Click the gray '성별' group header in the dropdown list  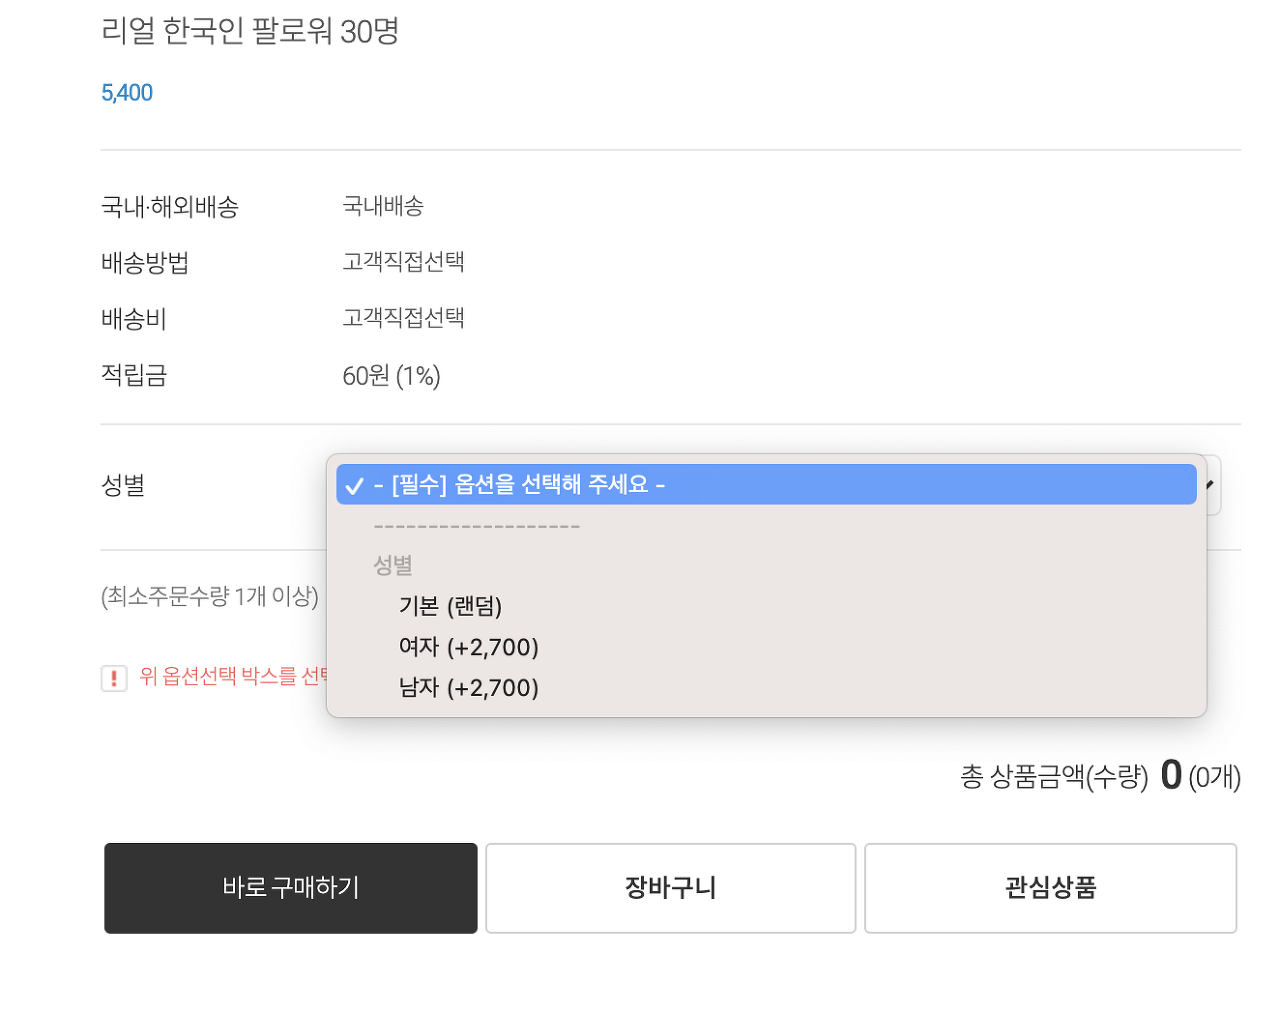pos(393,565)
